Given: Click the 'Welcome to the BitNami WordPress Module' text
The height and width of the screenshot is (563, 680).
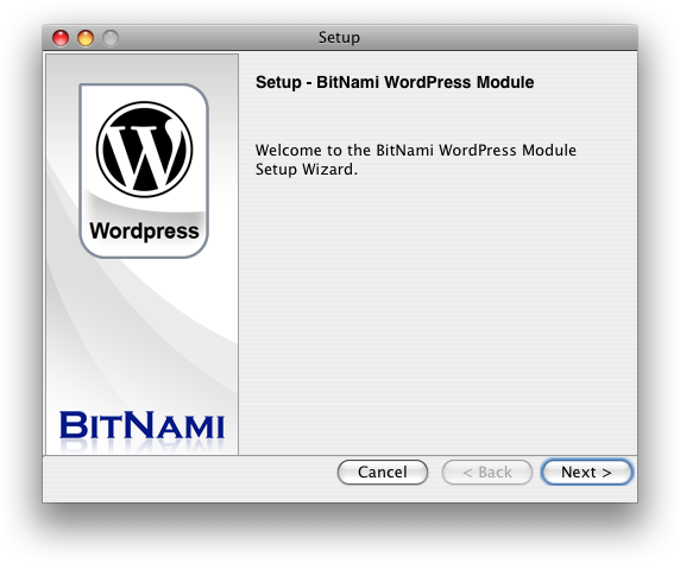Looking at the screenshot, I should pyautogui.click(x=415, y=151).
